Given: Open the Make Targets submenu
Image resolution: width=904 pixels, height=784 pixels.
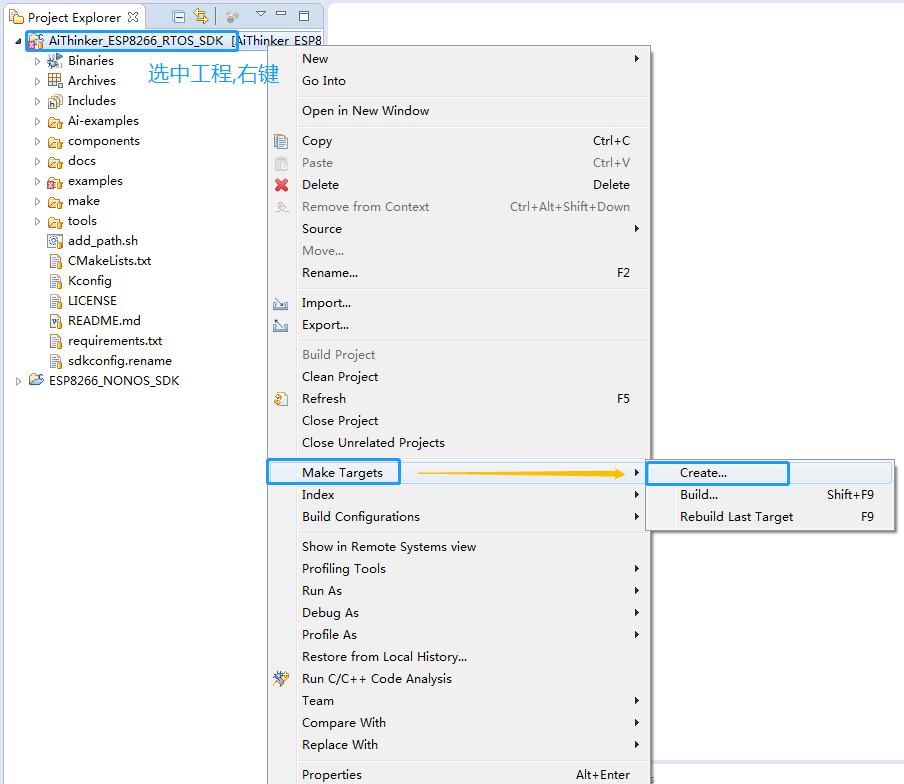Looking at the screenshot, I should 459,473.
